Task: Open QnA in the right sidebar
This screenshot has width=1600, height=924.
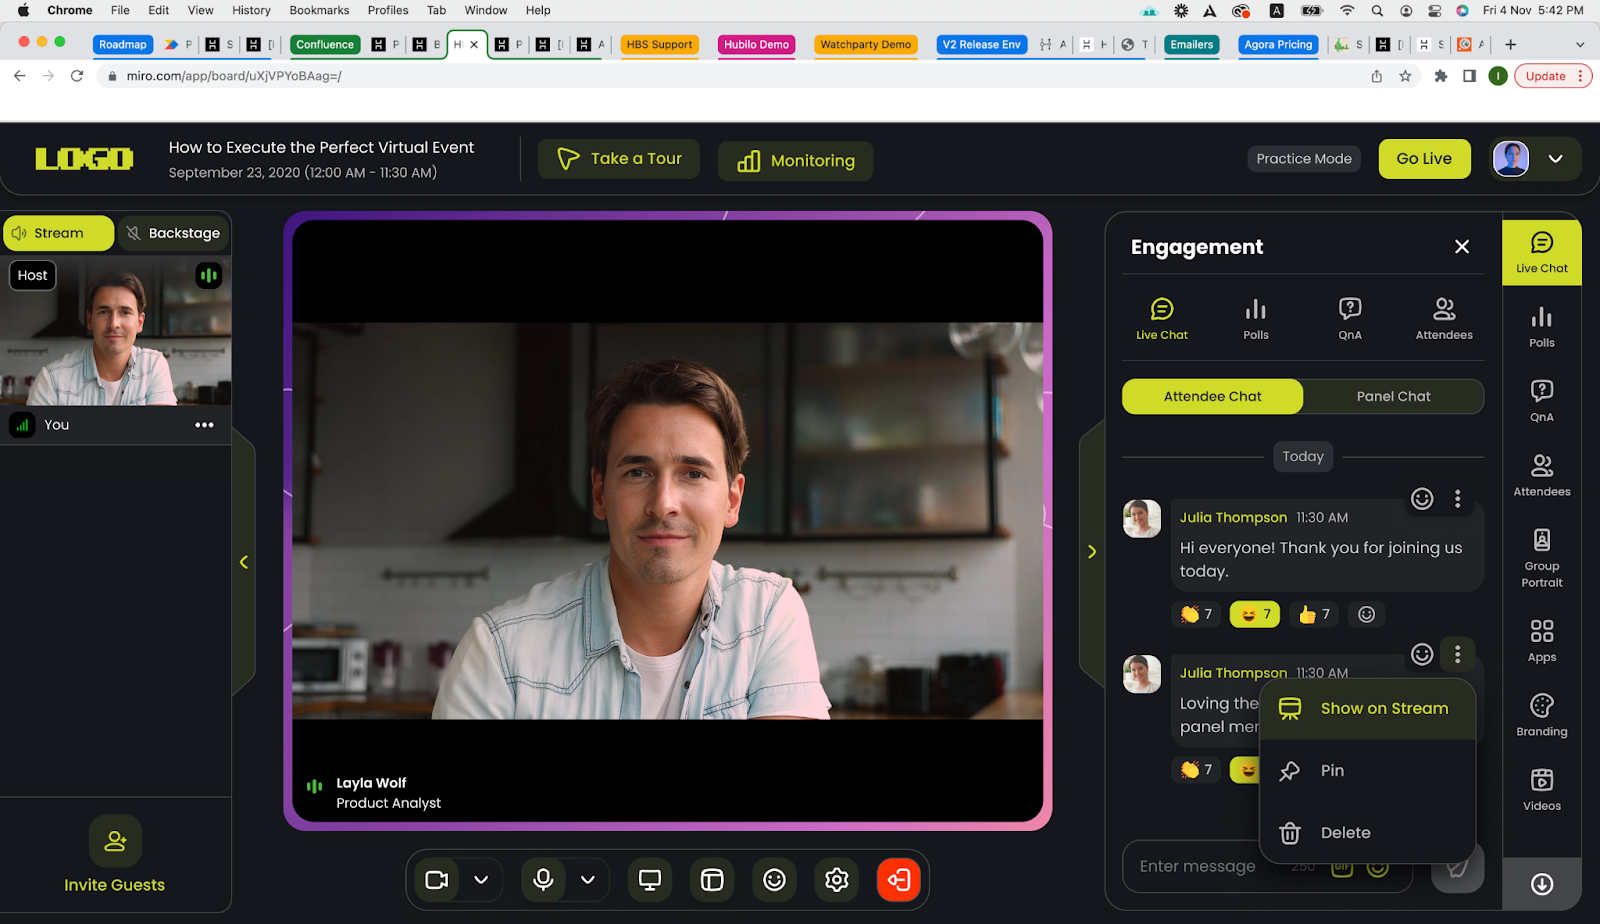Action: point(1541,401)
